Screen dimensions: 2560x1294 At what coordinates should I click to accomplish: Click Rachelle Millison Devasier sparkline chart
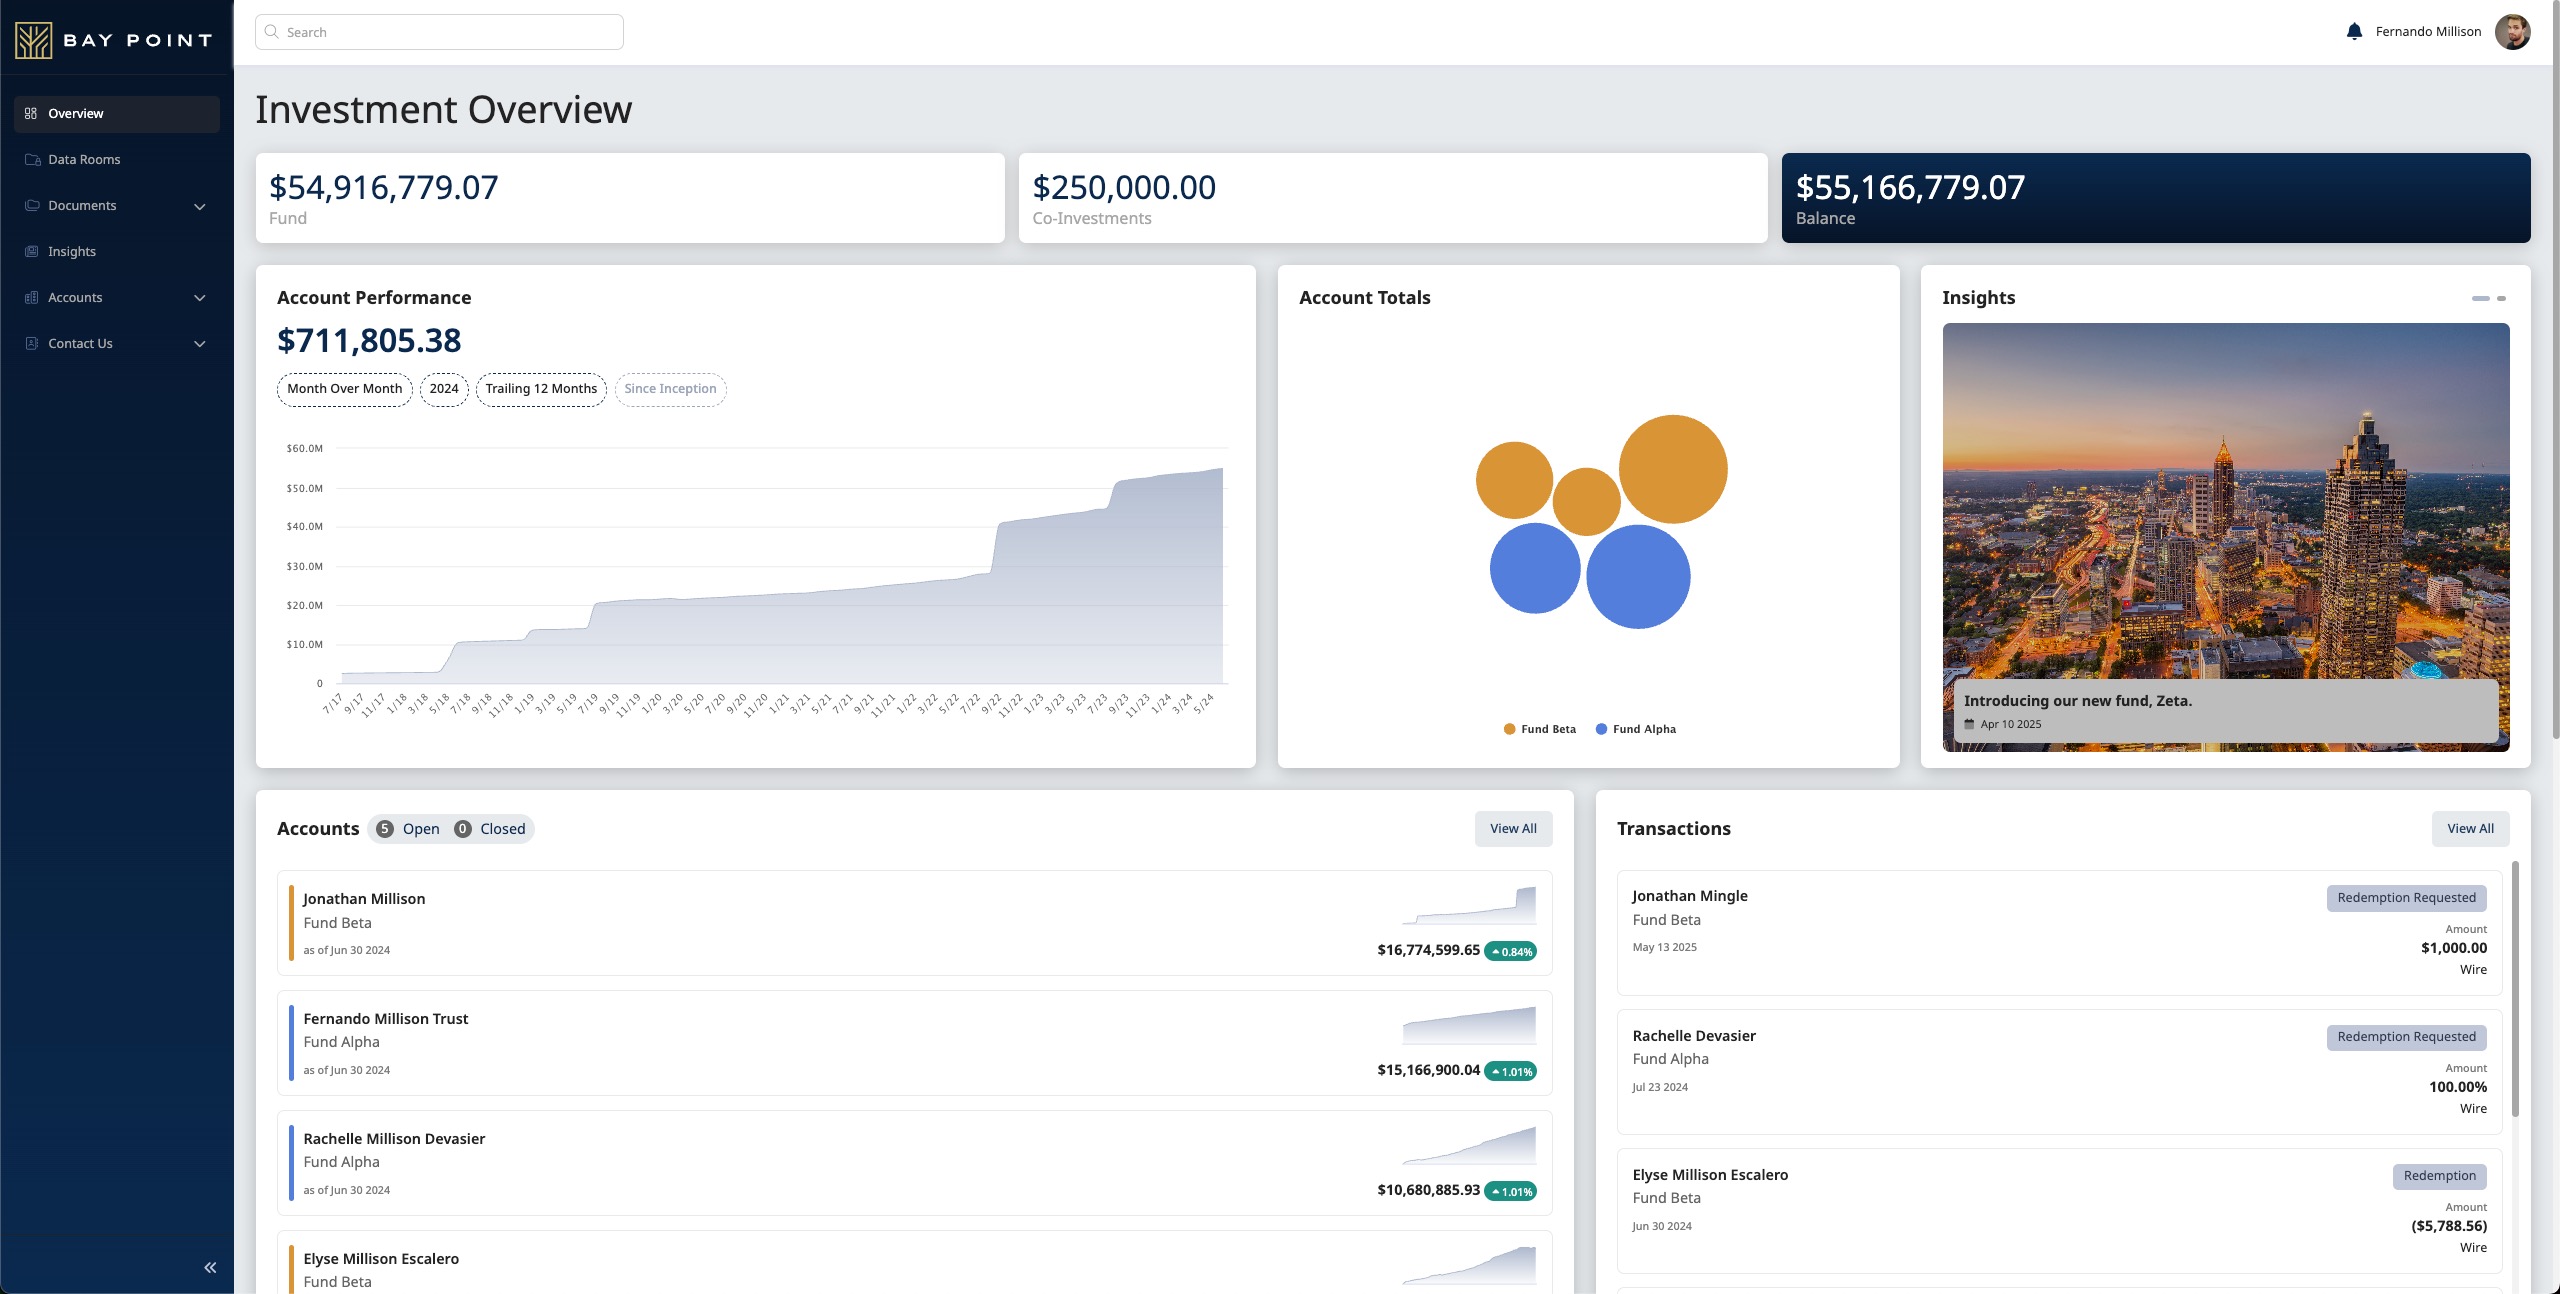(x=1469, y=1146)
